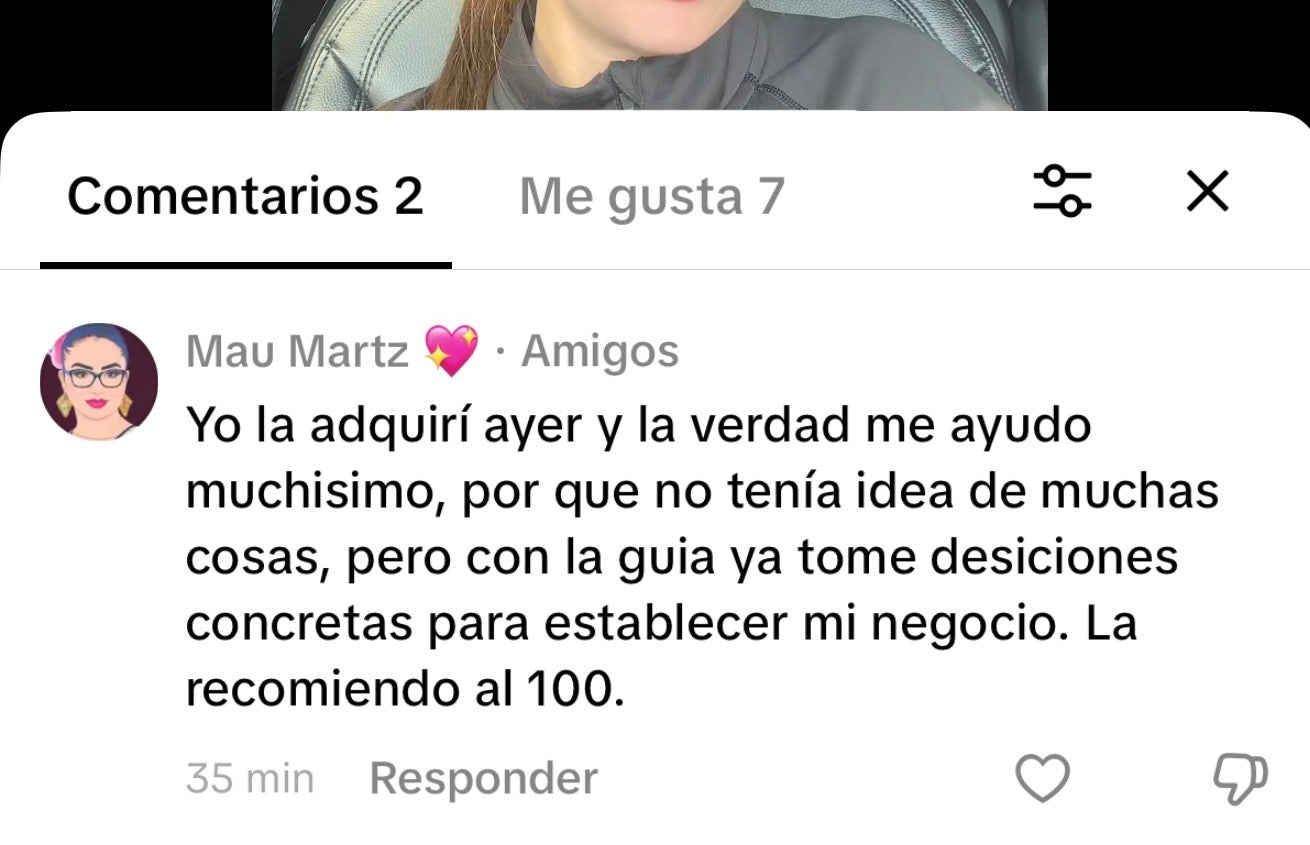Image resolution: width=1310 pixels, height=845 pixels.
Task: Switch to the Me gusta 7 tab
Action: pos(652,196)
